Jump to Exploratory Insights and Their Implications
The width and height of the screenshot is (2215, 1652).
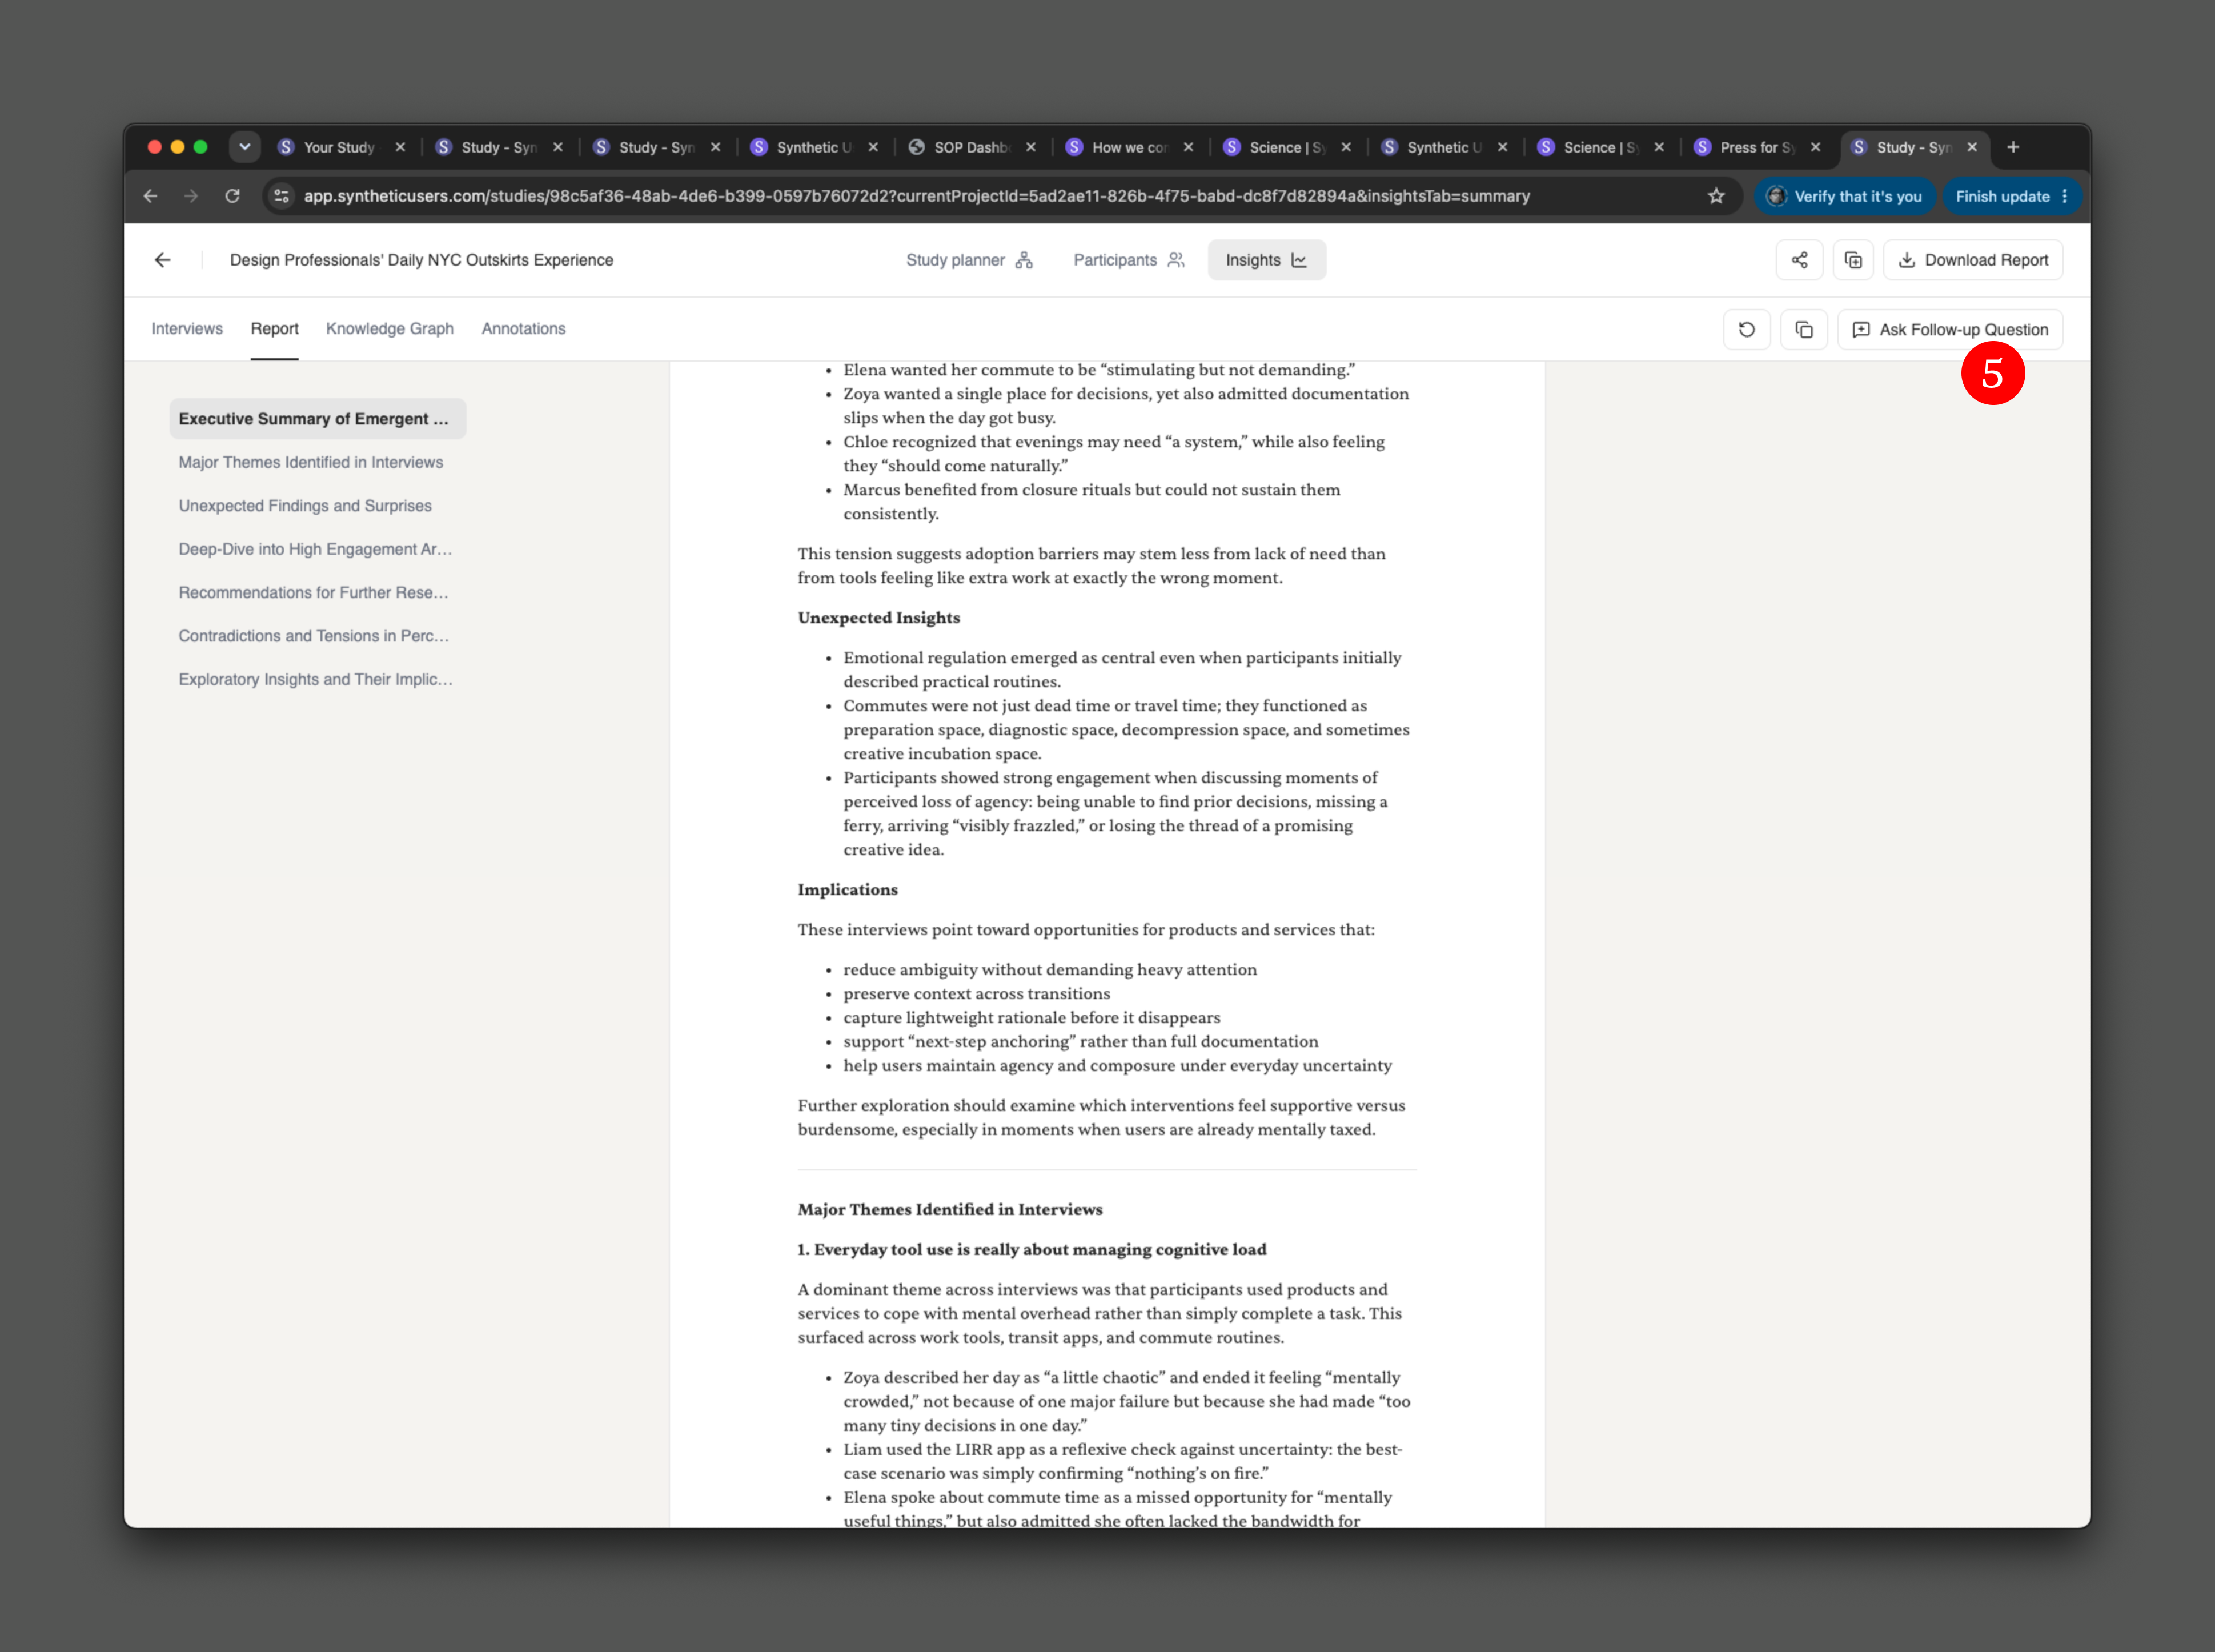coord(316,679)
